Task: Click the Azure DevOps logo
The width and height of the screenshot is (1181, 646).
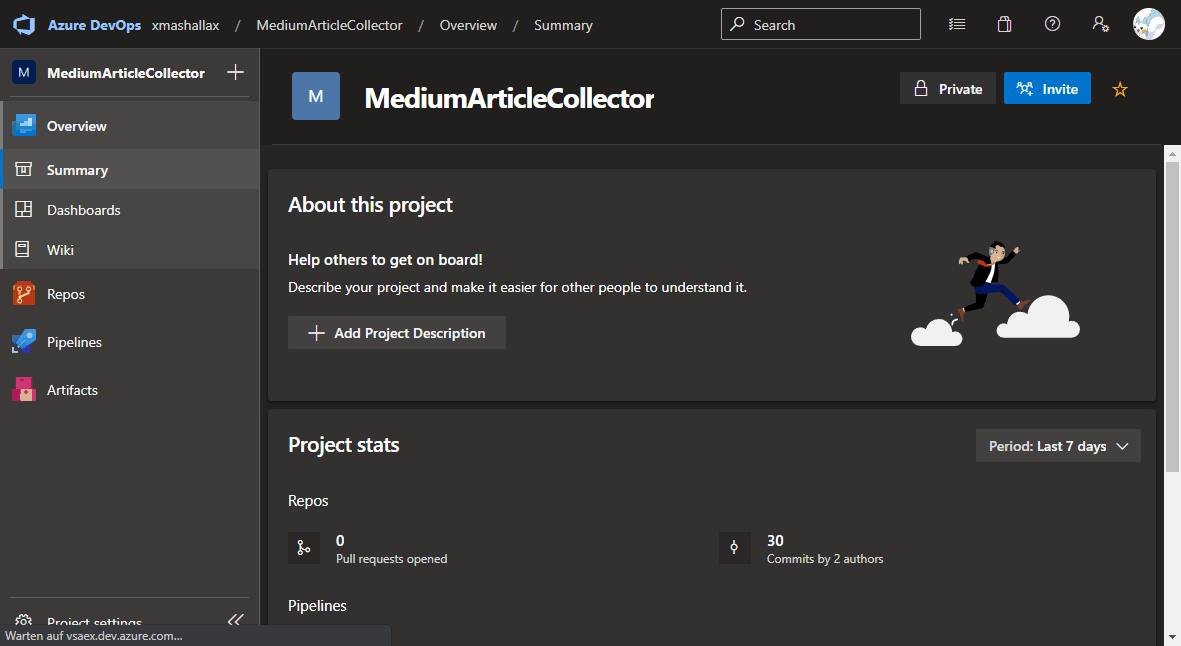Action: 23,24
